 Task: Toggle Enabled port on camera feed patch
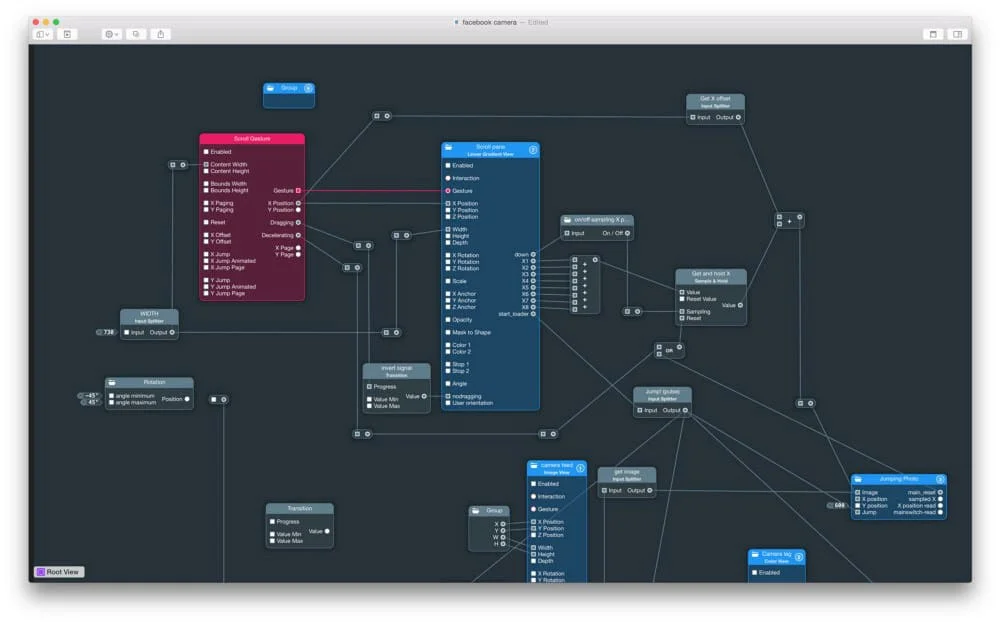[x=534, y=484]
